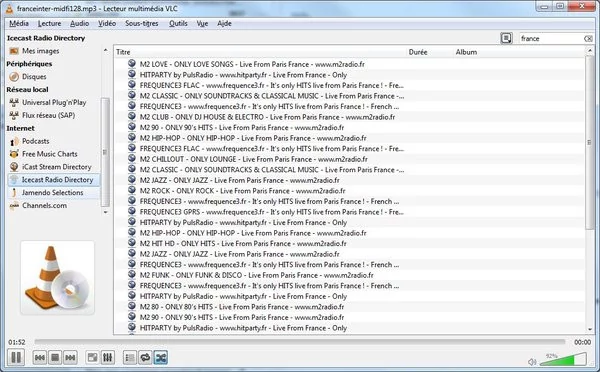Click the globe icon beside FREQUENCE3 GPRS
Viewport: 600px width, 372px height.
pyautogui.click(x=132, y=211)
